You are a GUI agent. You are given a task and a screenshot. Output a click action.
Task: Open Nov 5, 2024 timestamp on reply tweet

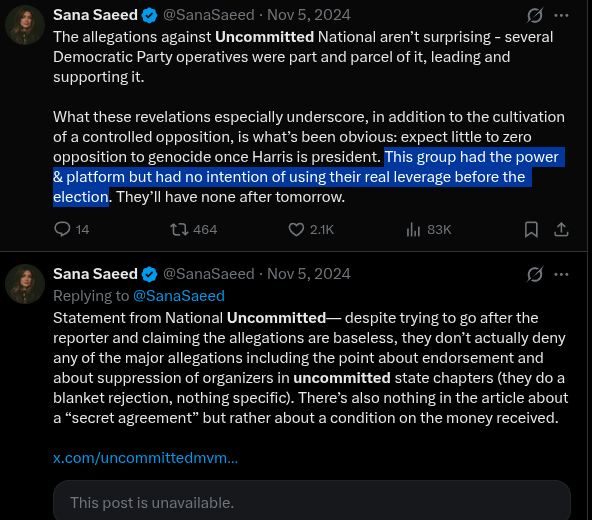pos(309,274)
